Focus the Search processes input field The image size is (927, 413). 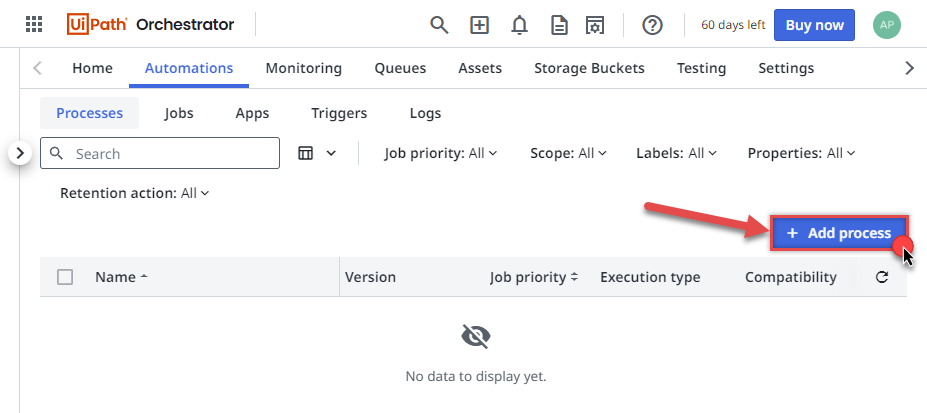pyautogui.click(x=160, y=154)
